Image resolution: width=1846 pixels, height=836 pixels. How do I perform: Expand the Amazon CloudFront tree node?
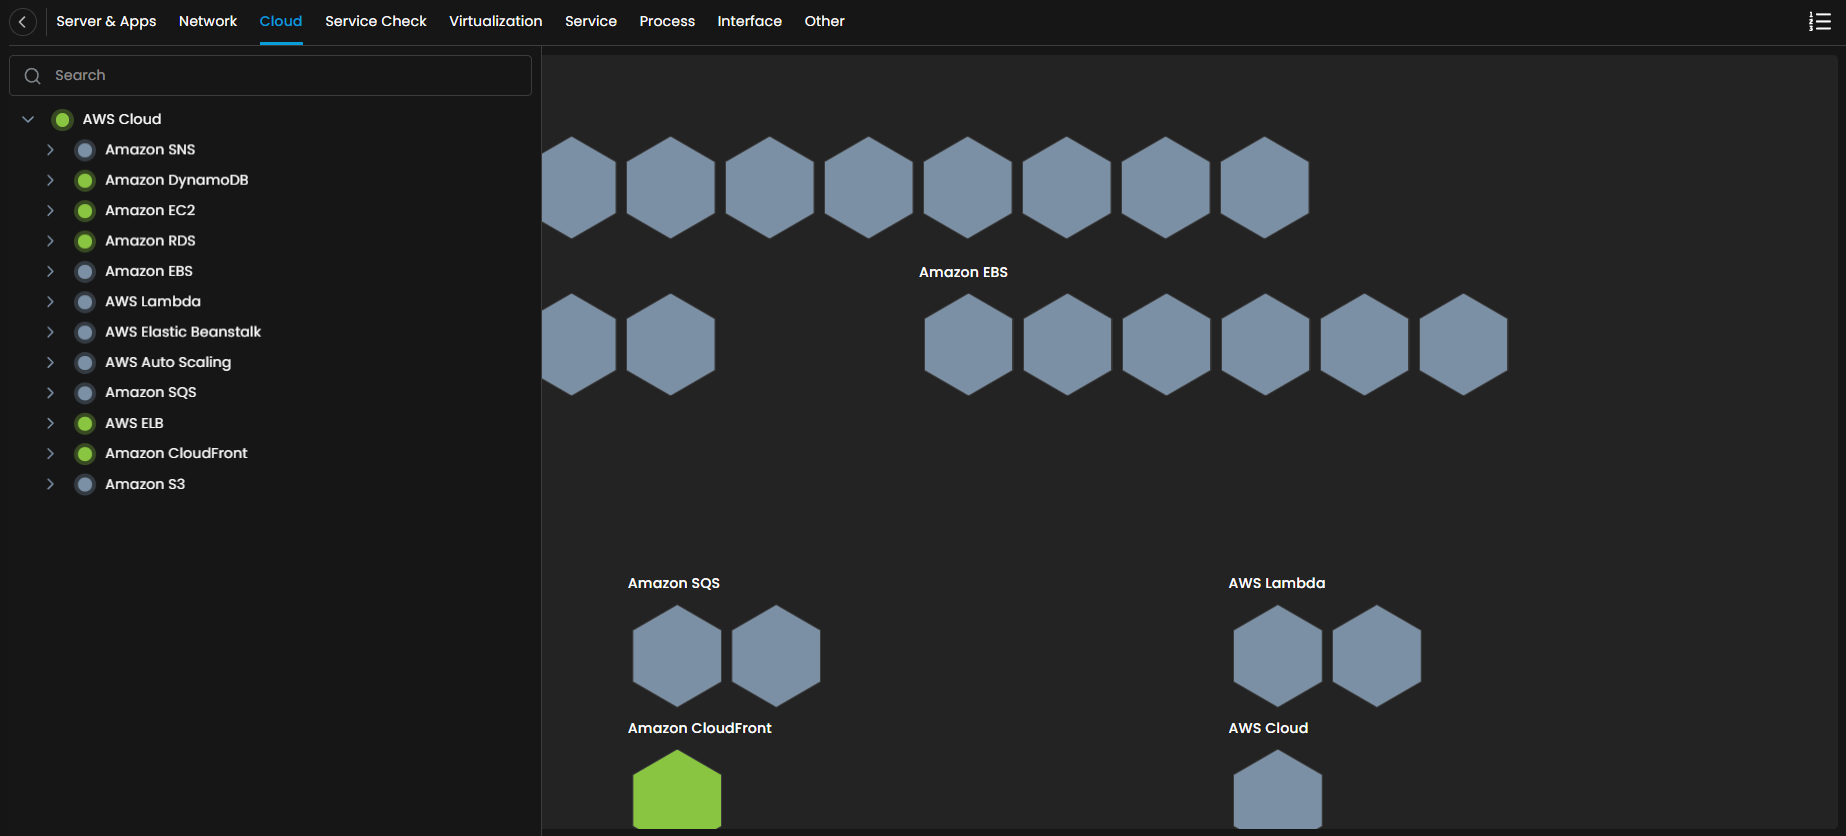click(x=50, y=453)
